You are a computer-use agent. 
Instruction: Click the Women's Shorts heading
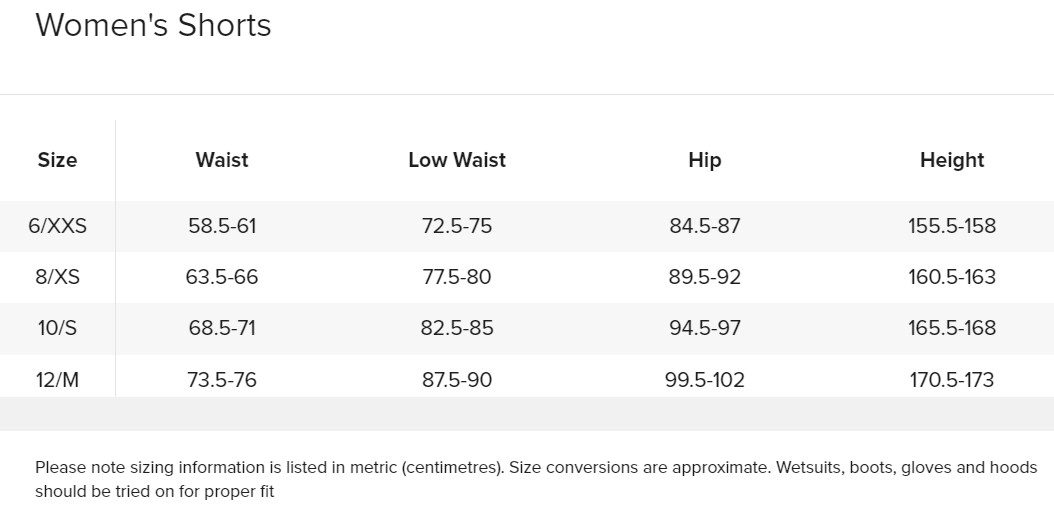[x=153, y=26]
